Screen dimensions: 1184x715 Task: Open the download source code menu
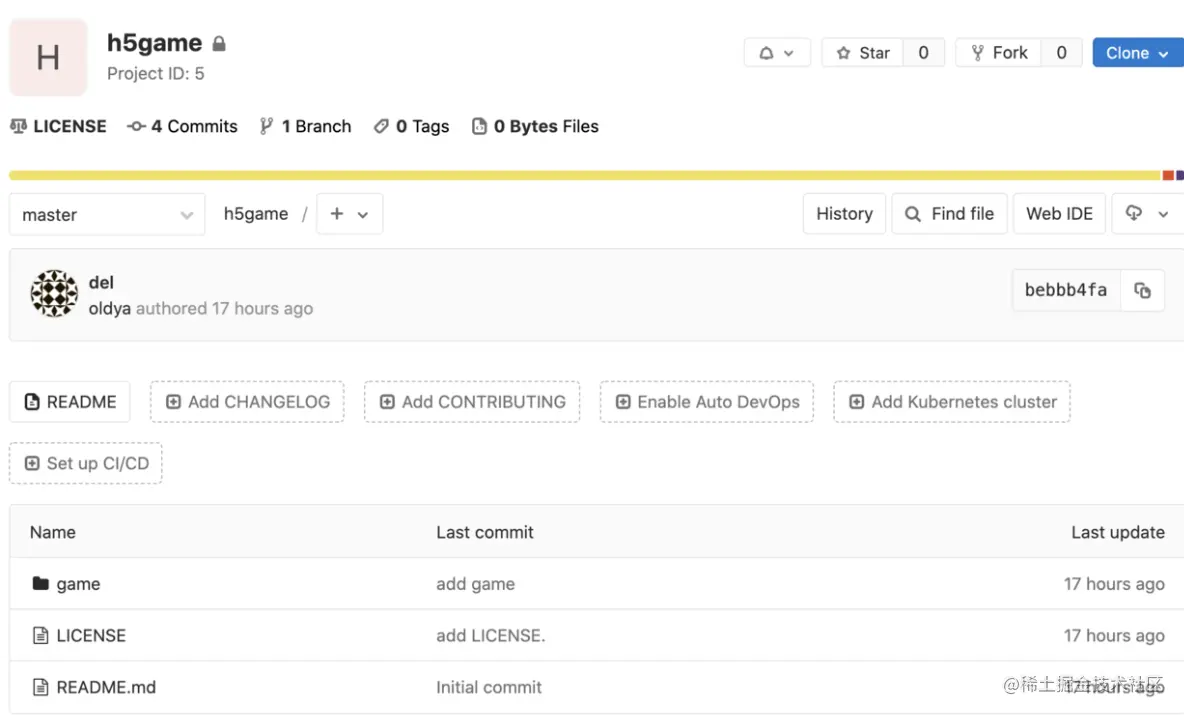tap(1146, 214)
